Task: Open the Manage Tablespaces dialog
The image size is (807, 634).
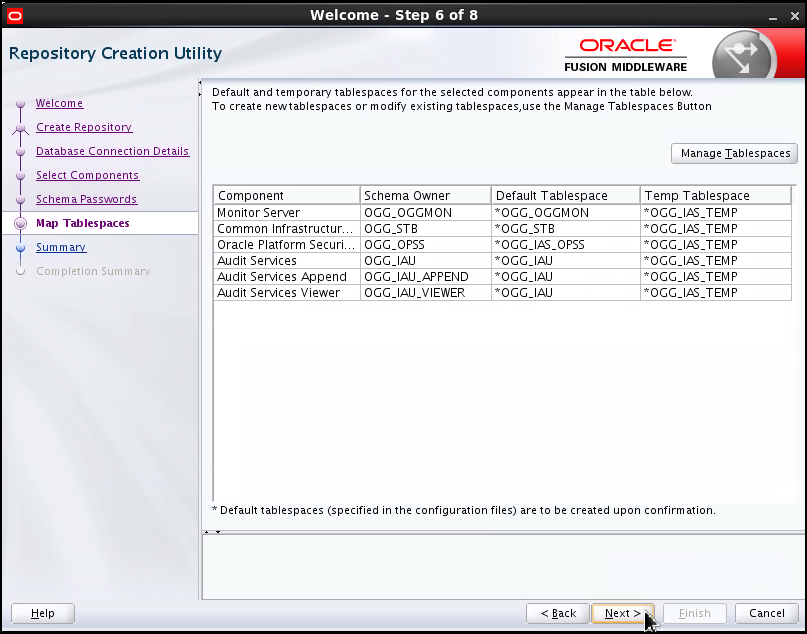Action: [734, 153]
